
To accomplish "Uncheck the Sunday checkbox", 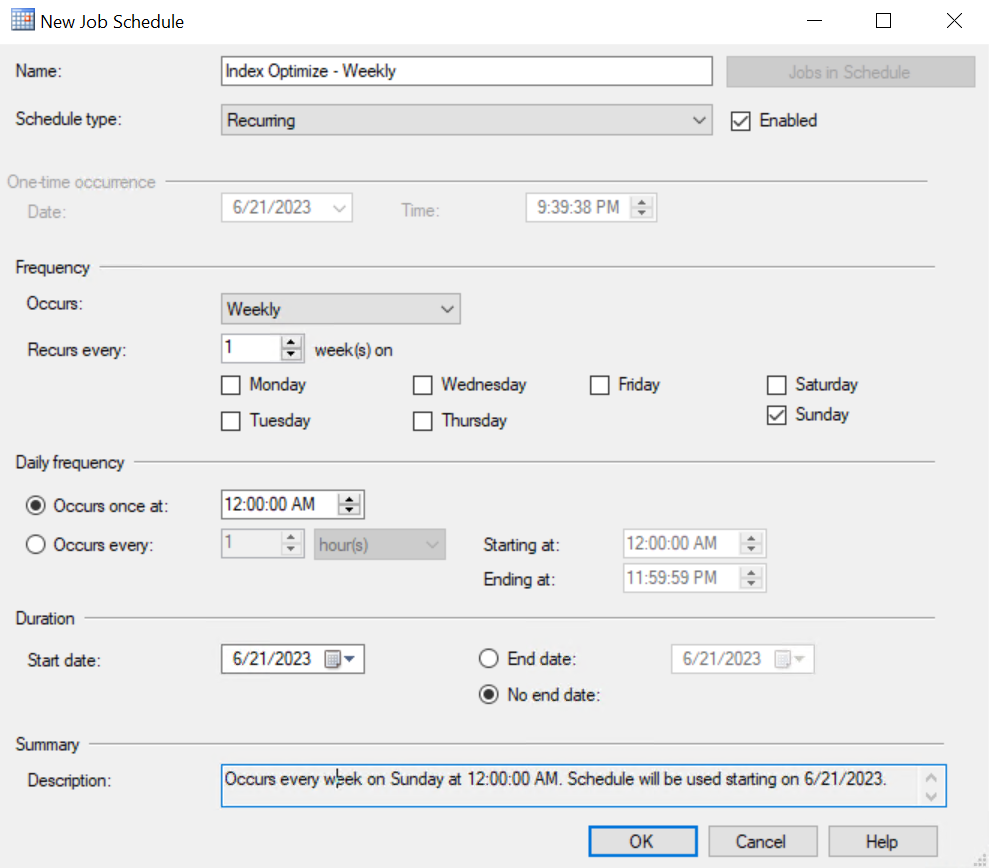I will point(776,415).
